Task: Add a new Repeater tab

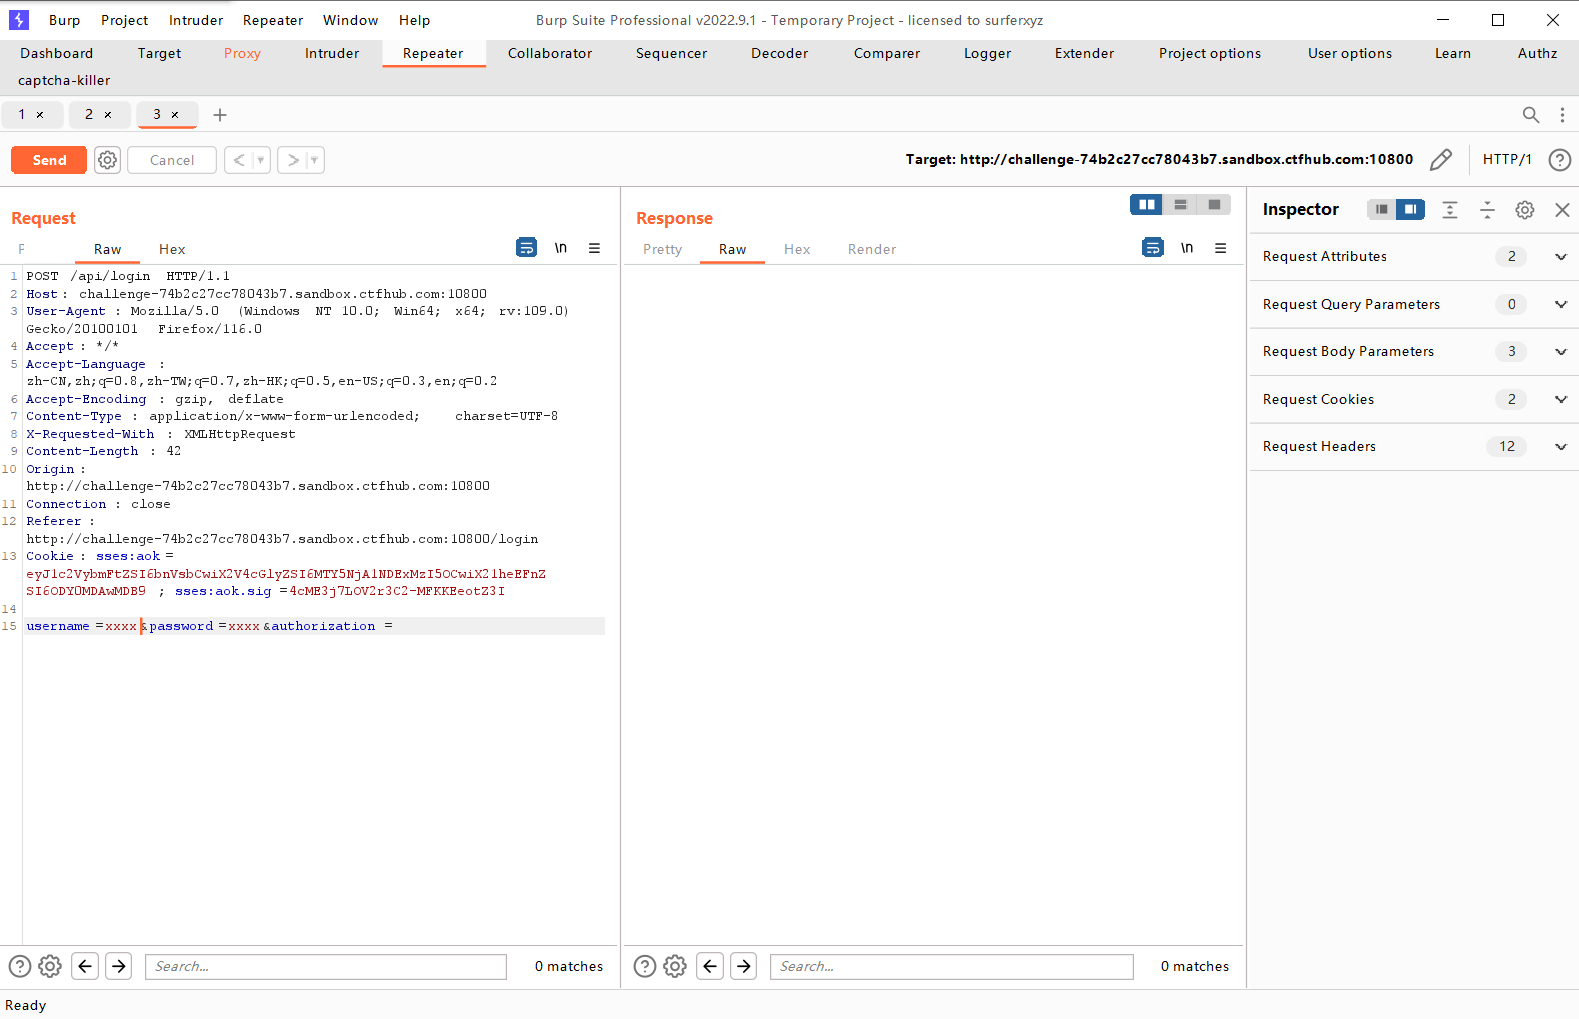Action: click(x=220, y=115)
